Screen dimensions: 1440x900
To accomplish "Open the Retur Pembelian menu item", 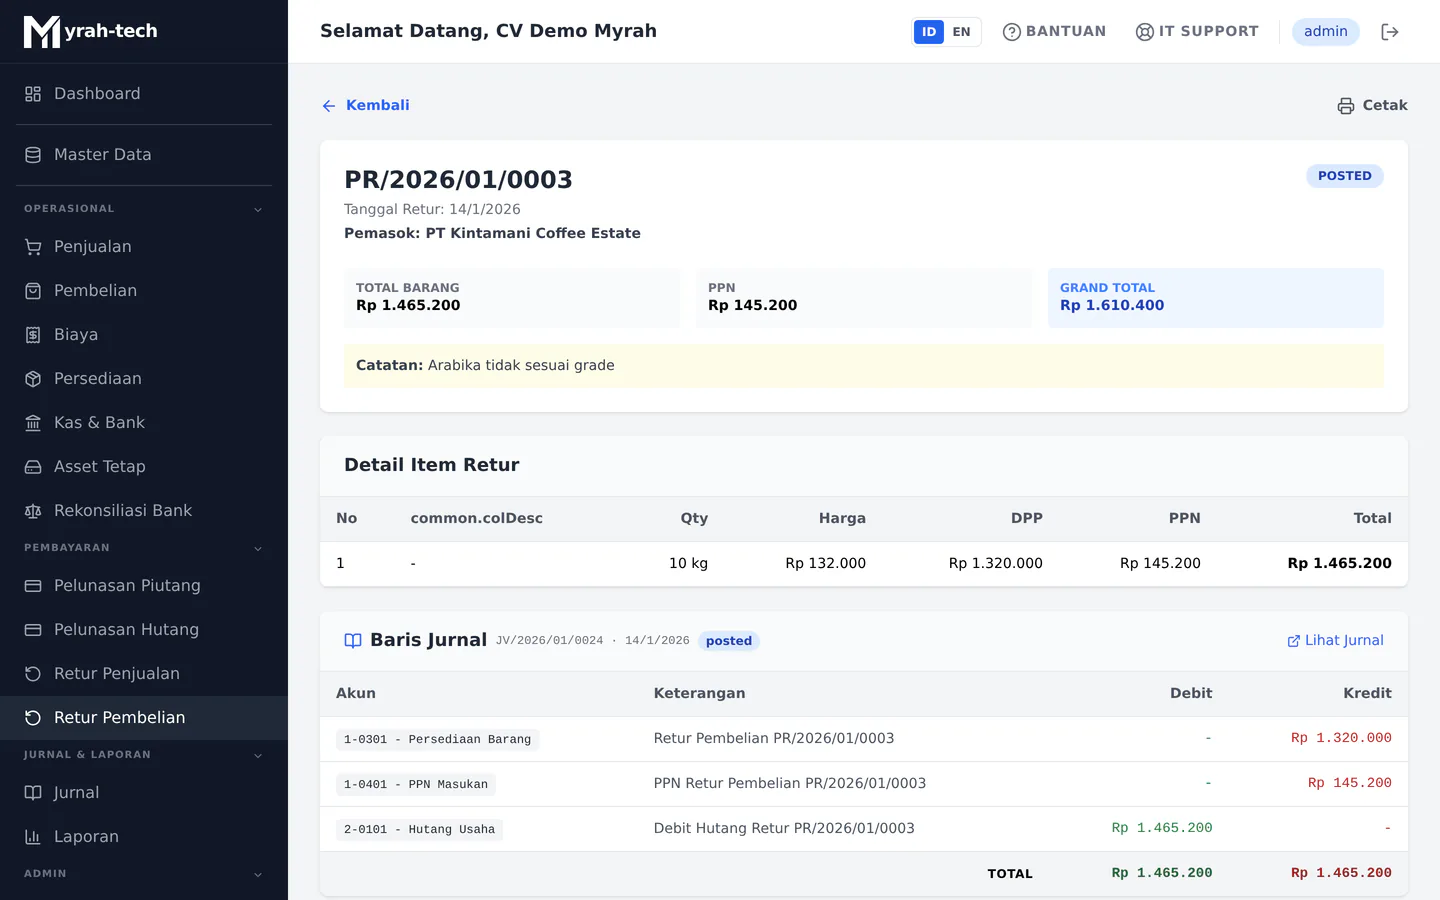I will (x=144, y=718).
